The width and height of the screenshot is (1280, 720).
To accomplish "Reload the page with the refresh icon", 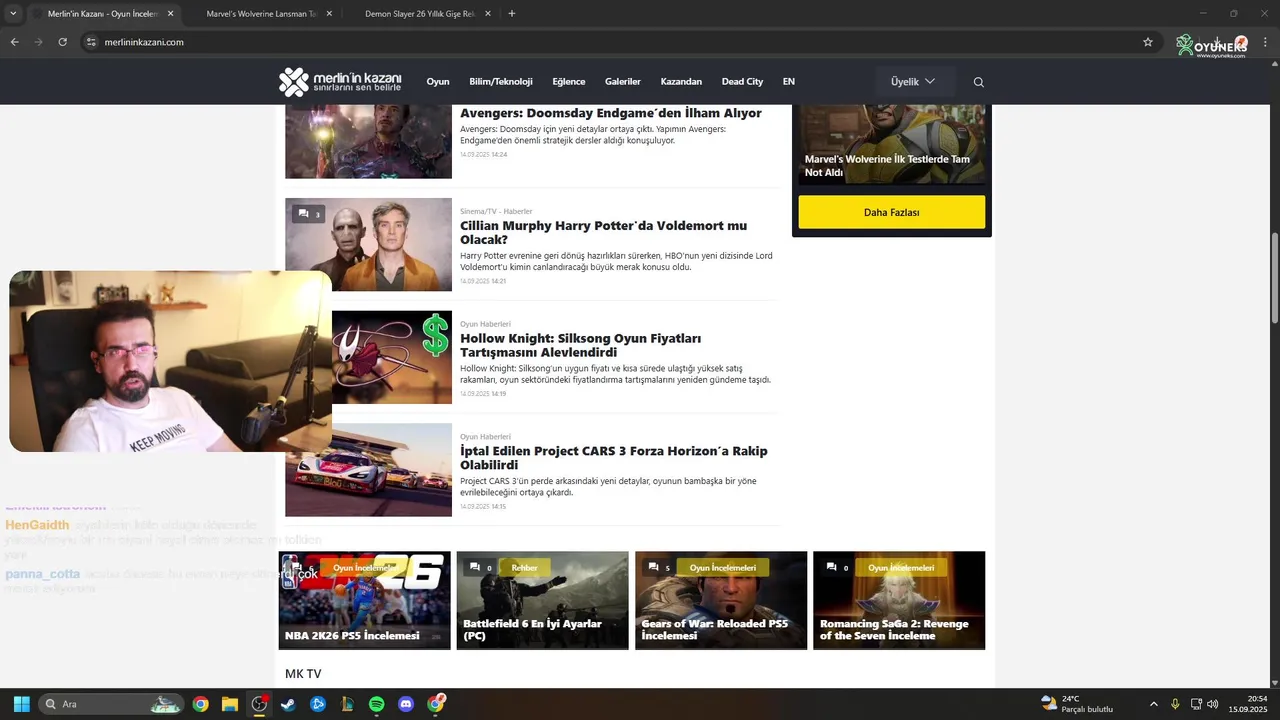I will point(62,42).
